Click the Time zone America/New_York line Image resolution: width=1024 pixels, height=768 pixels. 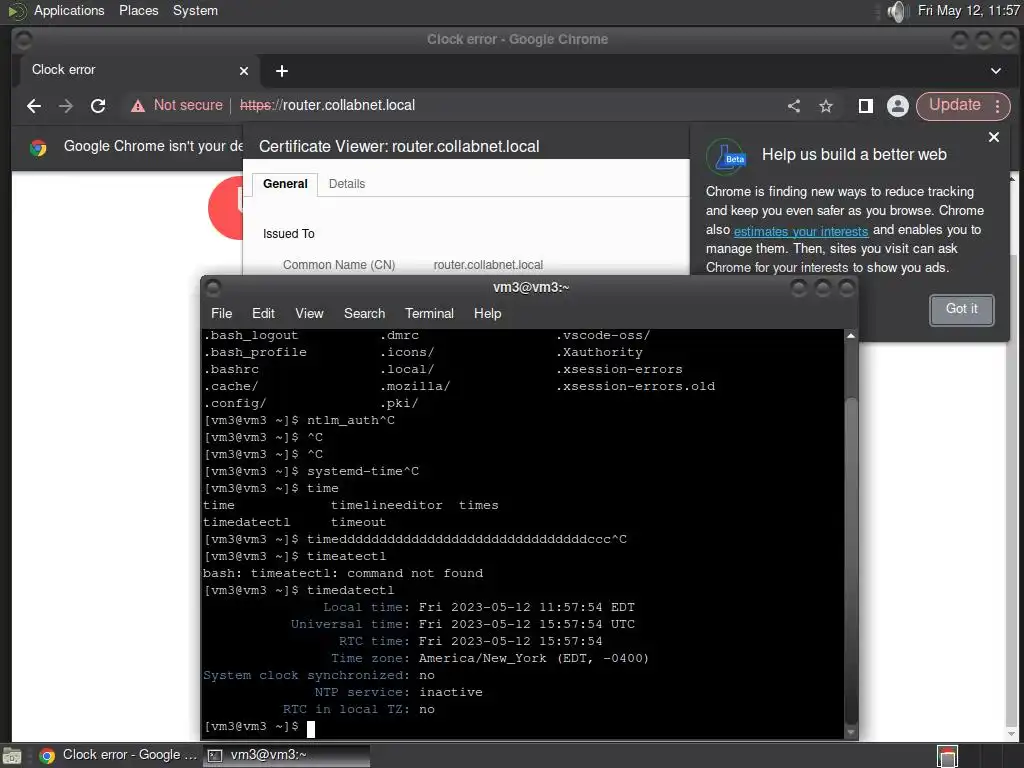click(490, 658)
